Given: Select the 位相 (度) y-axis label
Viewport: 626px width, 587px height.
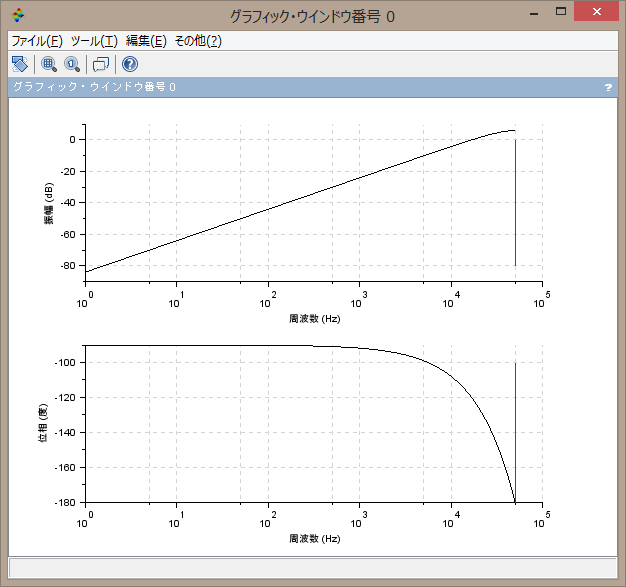Looking at the screenshot, I should (x=44, y=425).
